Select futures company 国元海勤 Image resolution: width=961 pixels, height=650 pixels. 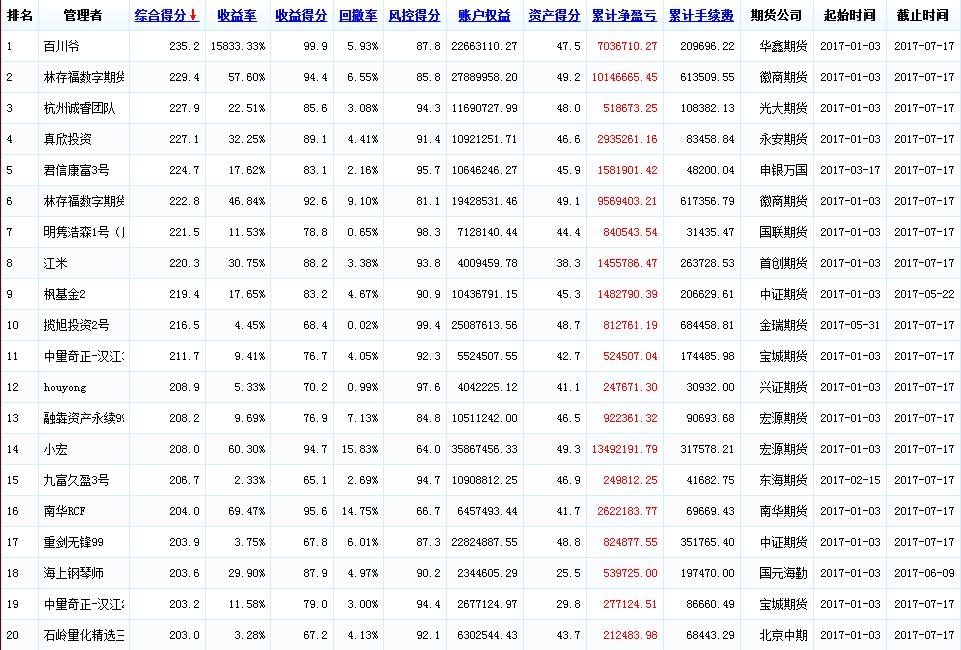[x=783, y=573]
